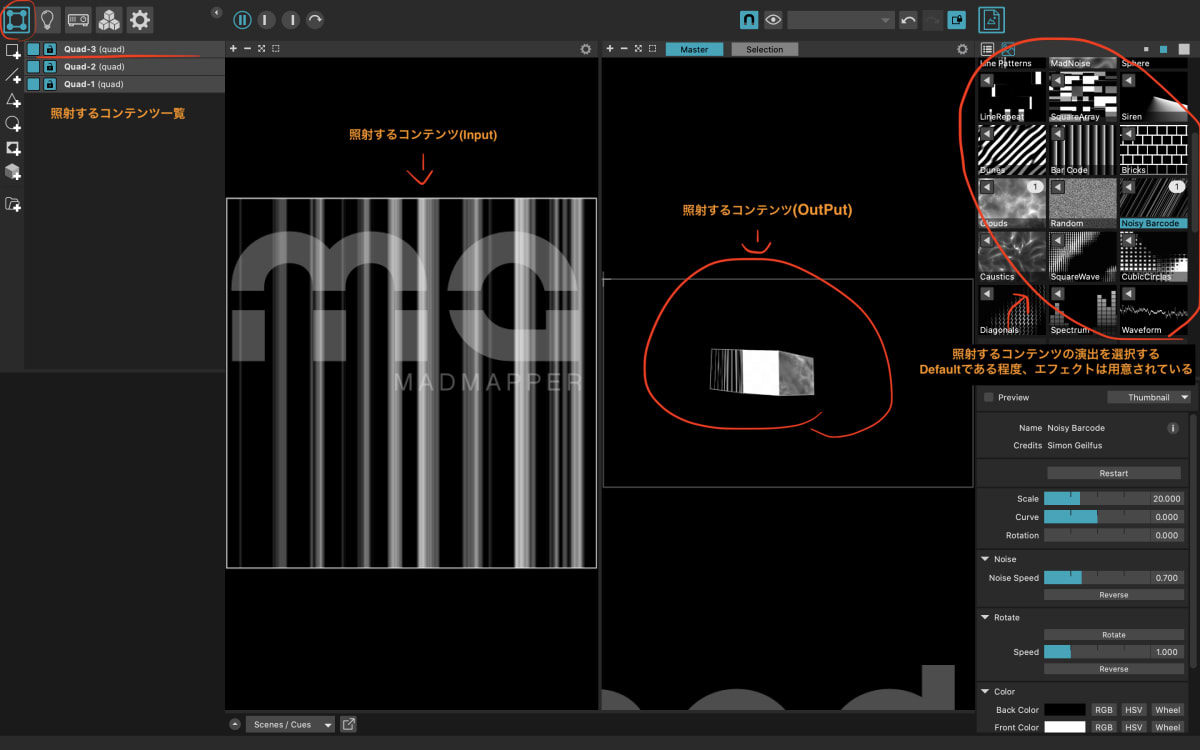Toggle the lock on Quad-2
1200x750 pixels.
click(x=50, y=67)
